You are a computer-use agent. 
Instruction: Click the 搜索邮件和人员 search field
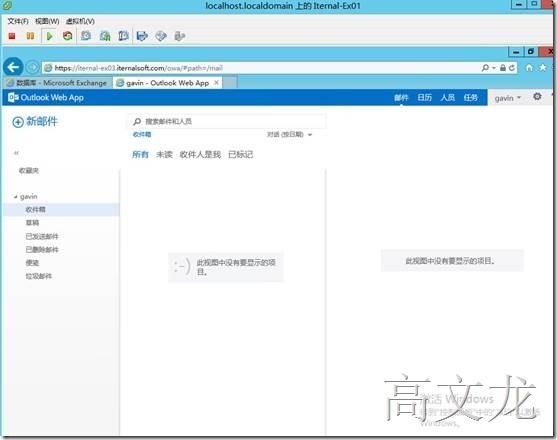point(227,121)
